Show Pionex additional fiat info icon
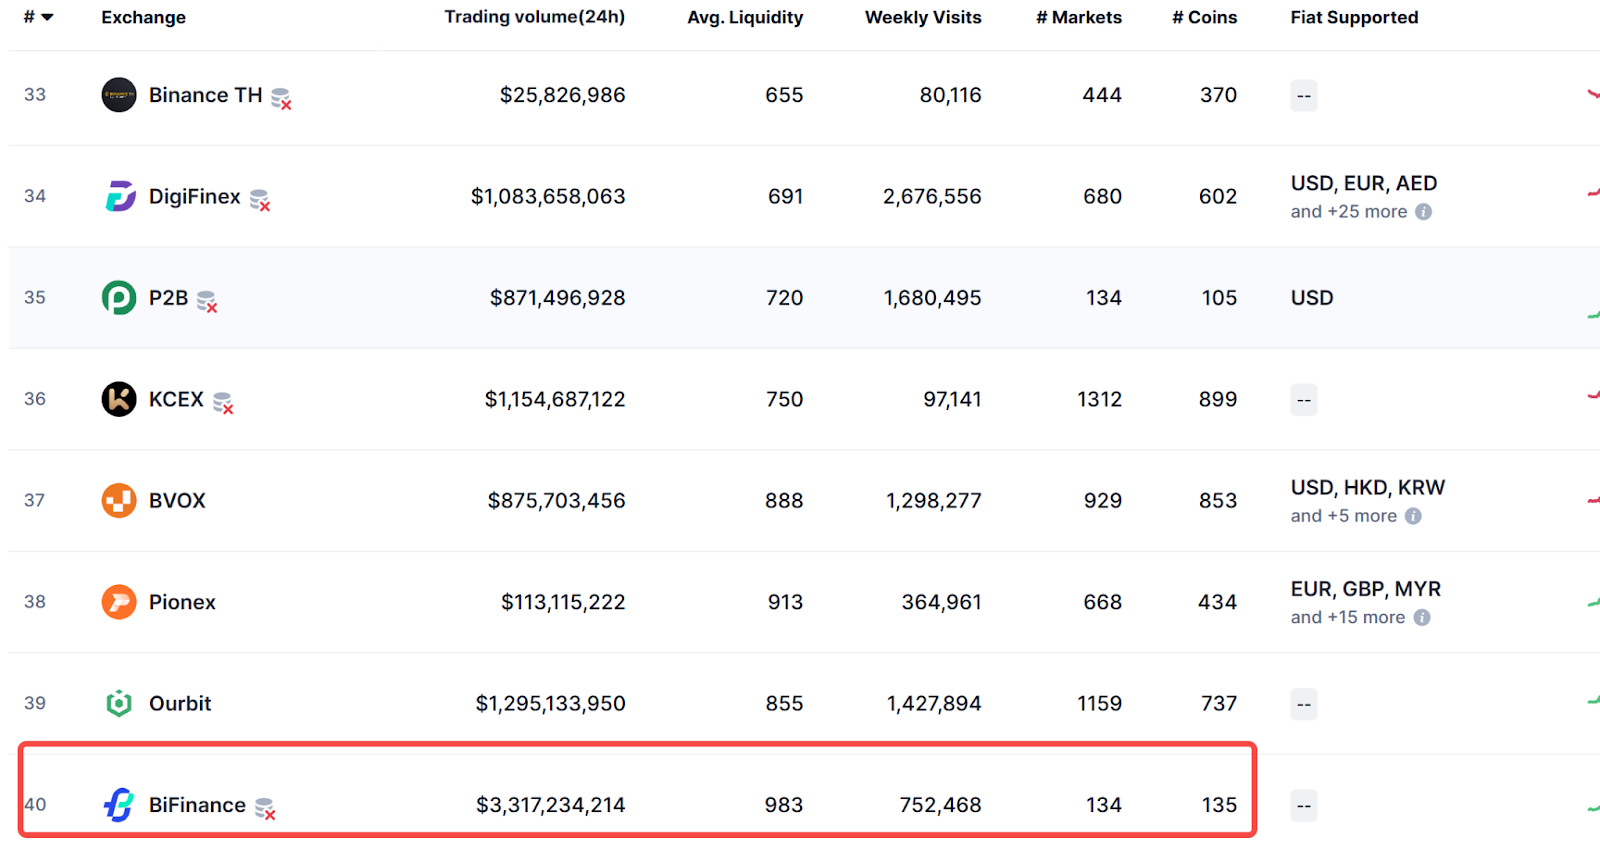The height and width of the screenshot is (845, 1600). click(1422, 618)
